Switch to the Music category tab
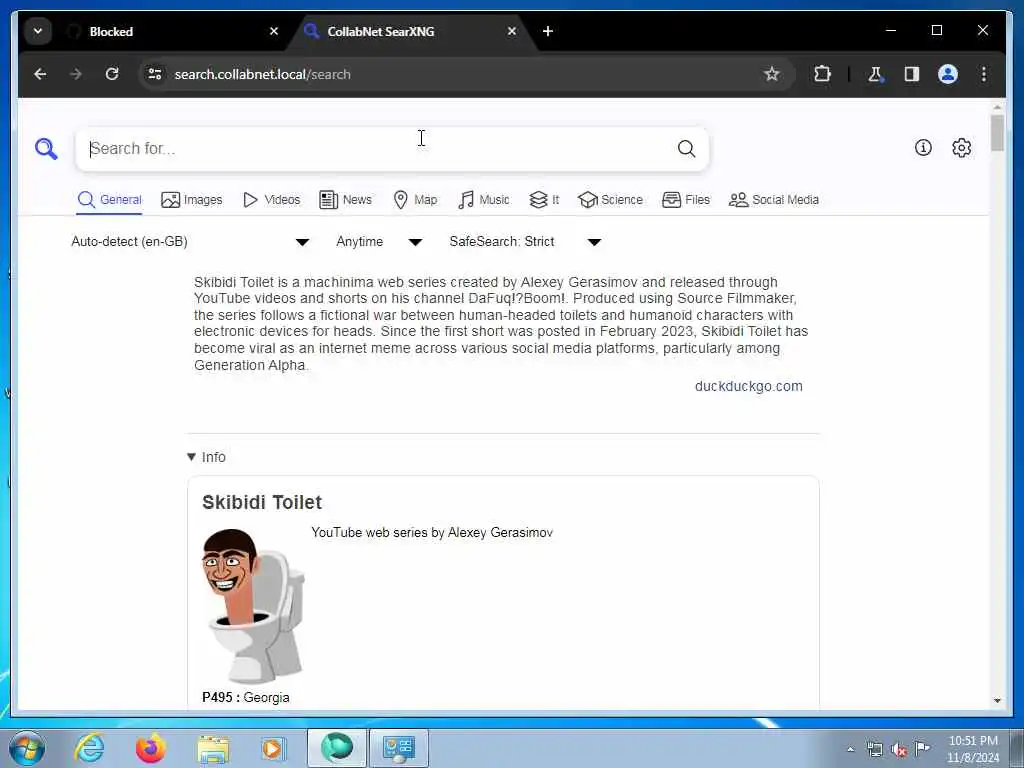1024x768 pixels. [484, 200]
